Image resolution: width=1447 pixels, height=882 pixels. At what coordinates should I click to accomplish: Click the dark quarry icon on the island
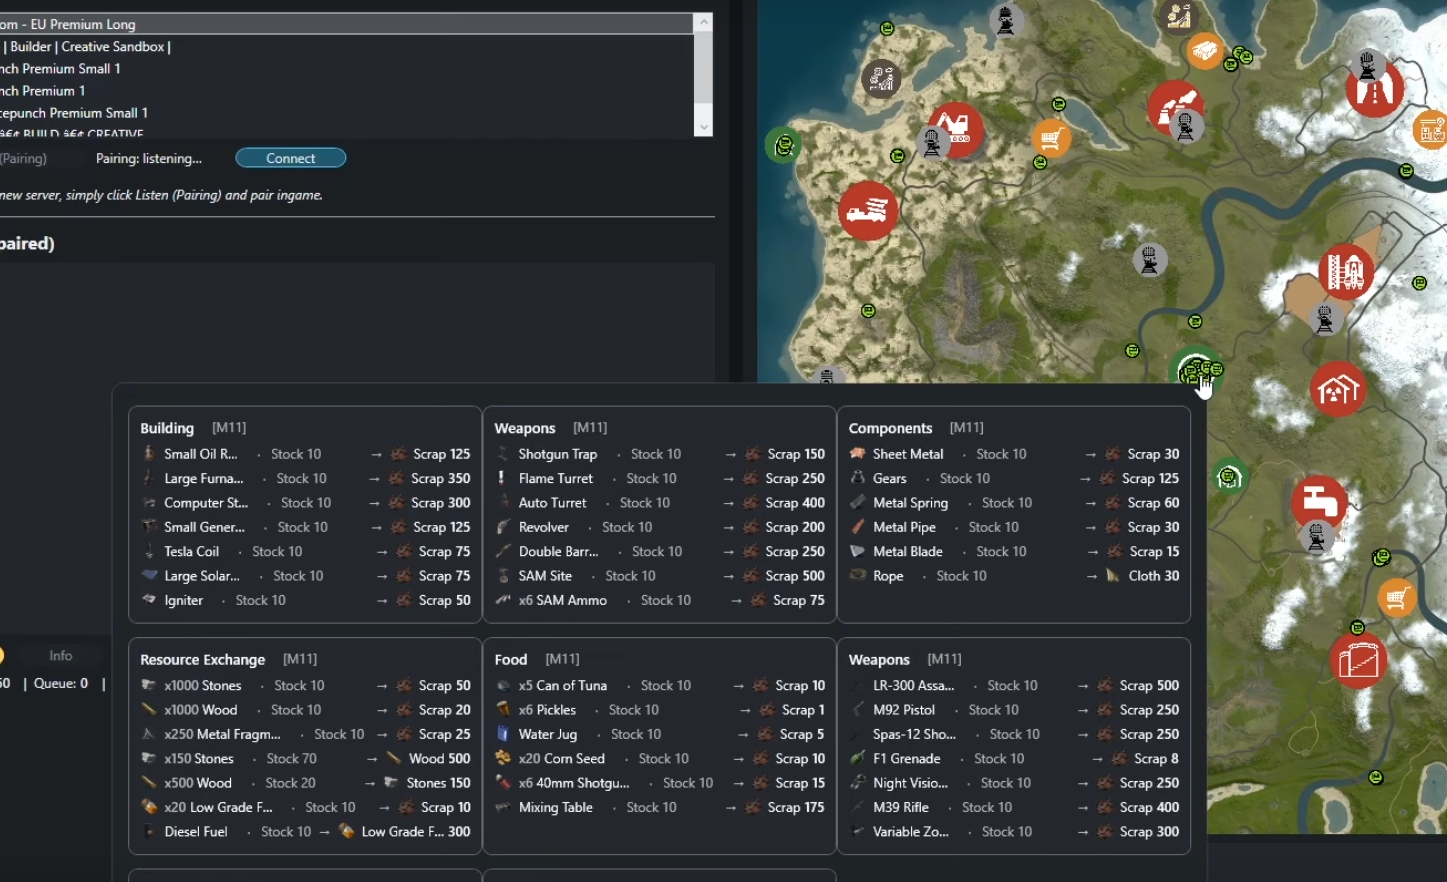[881, 78]
